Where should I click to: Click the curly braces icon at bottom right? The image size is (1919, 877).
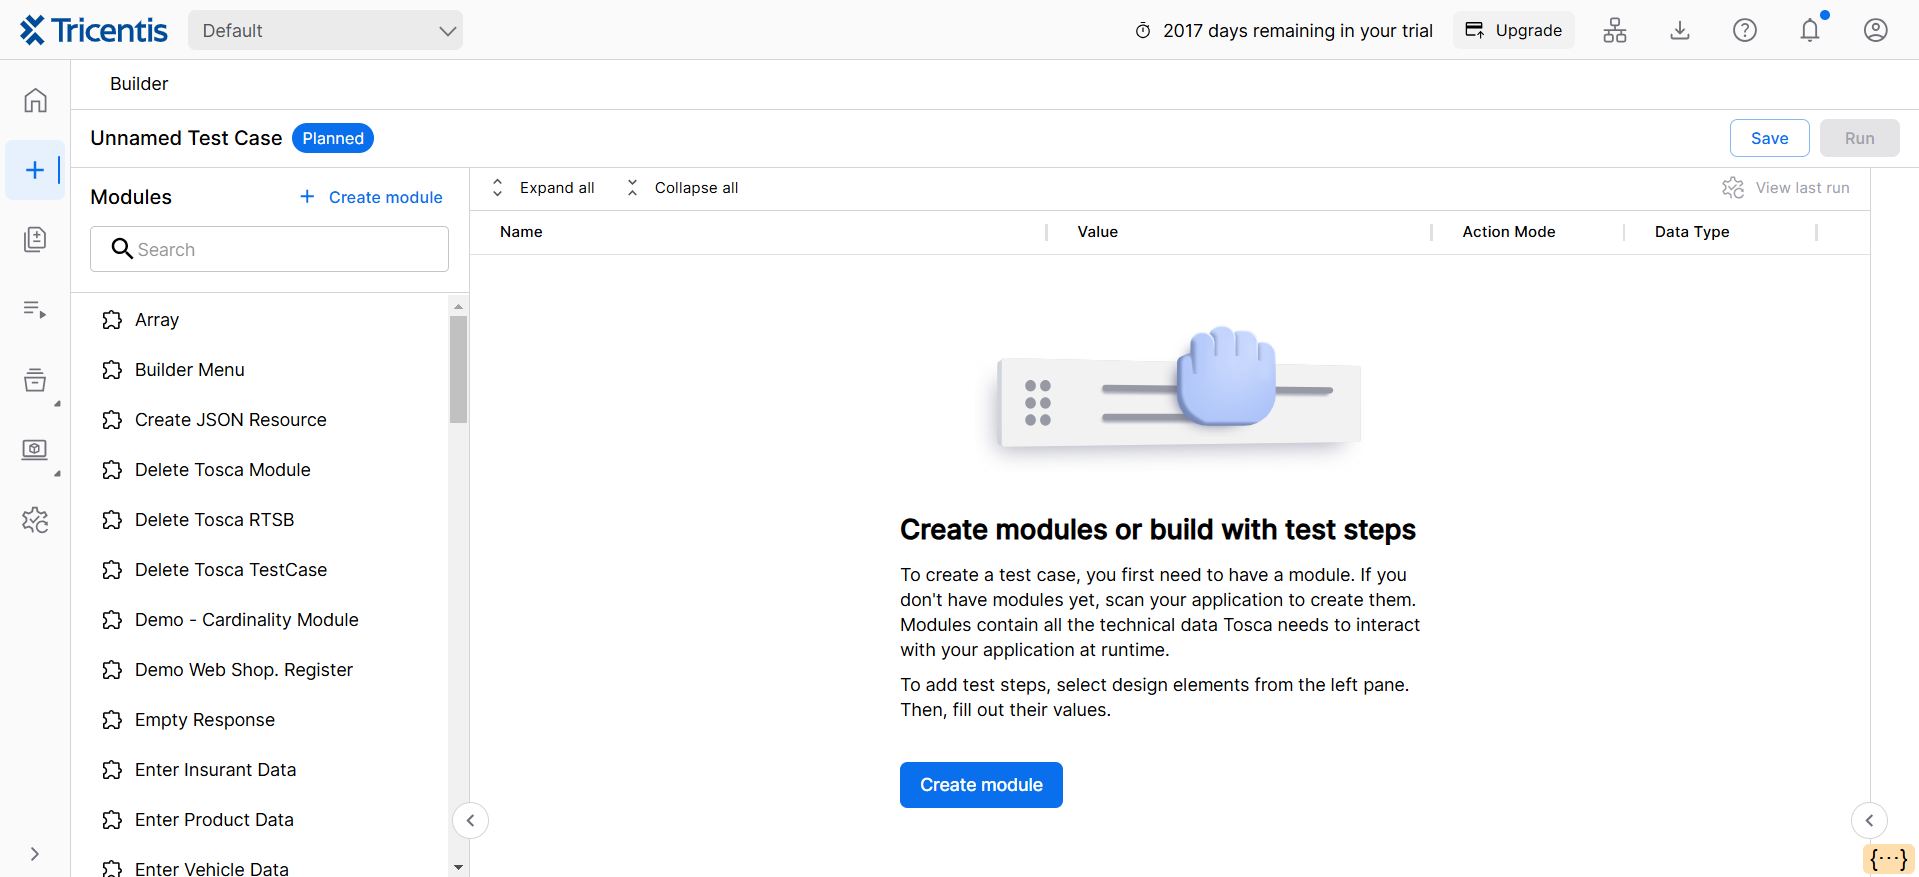coord(1888,859)
